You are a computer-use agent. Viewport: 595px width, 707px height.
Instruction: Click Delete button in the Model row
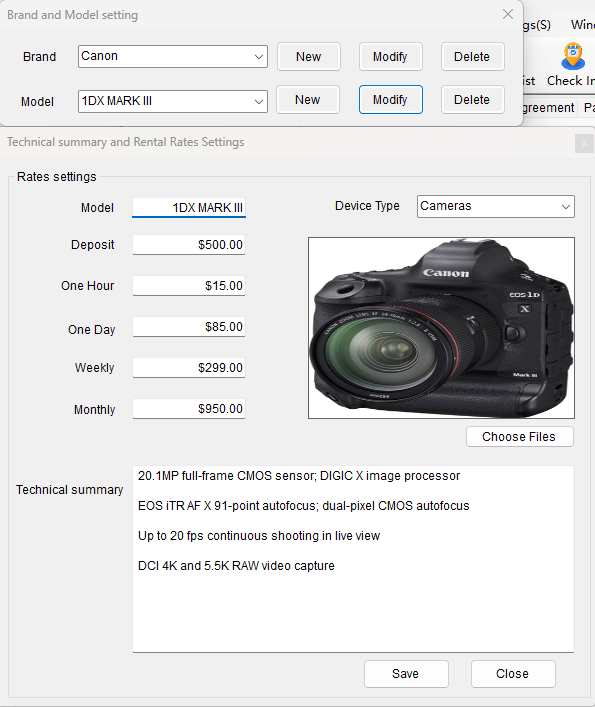472,100
